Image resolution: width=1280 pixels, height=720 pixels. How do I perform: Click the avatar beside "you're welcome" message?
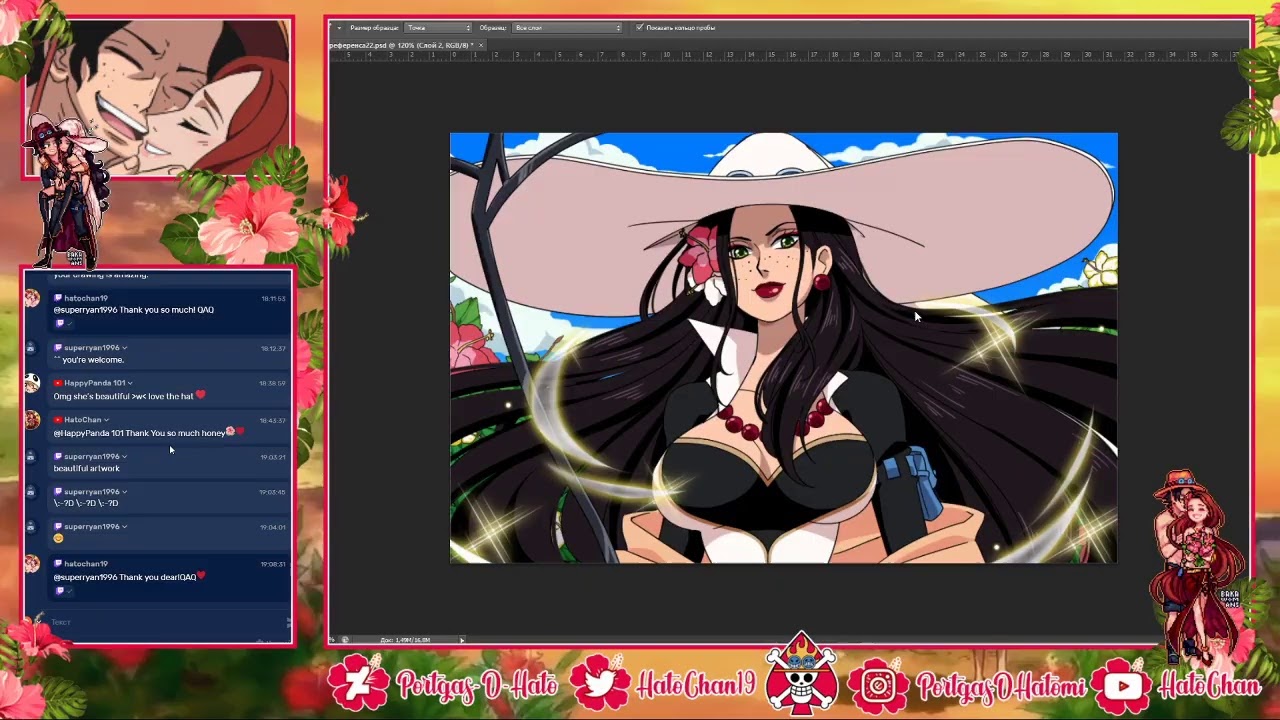[x=32, y=348]
